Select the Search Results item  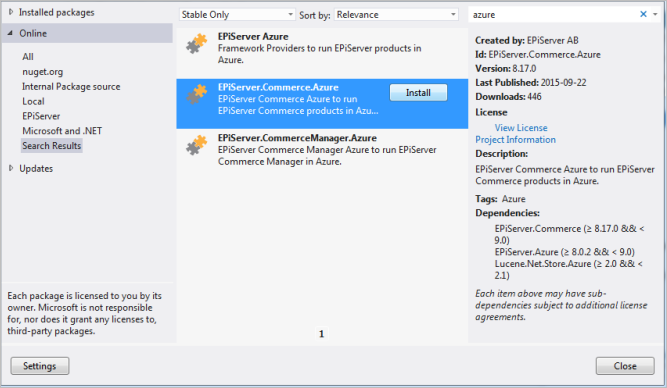coord(51,146)
